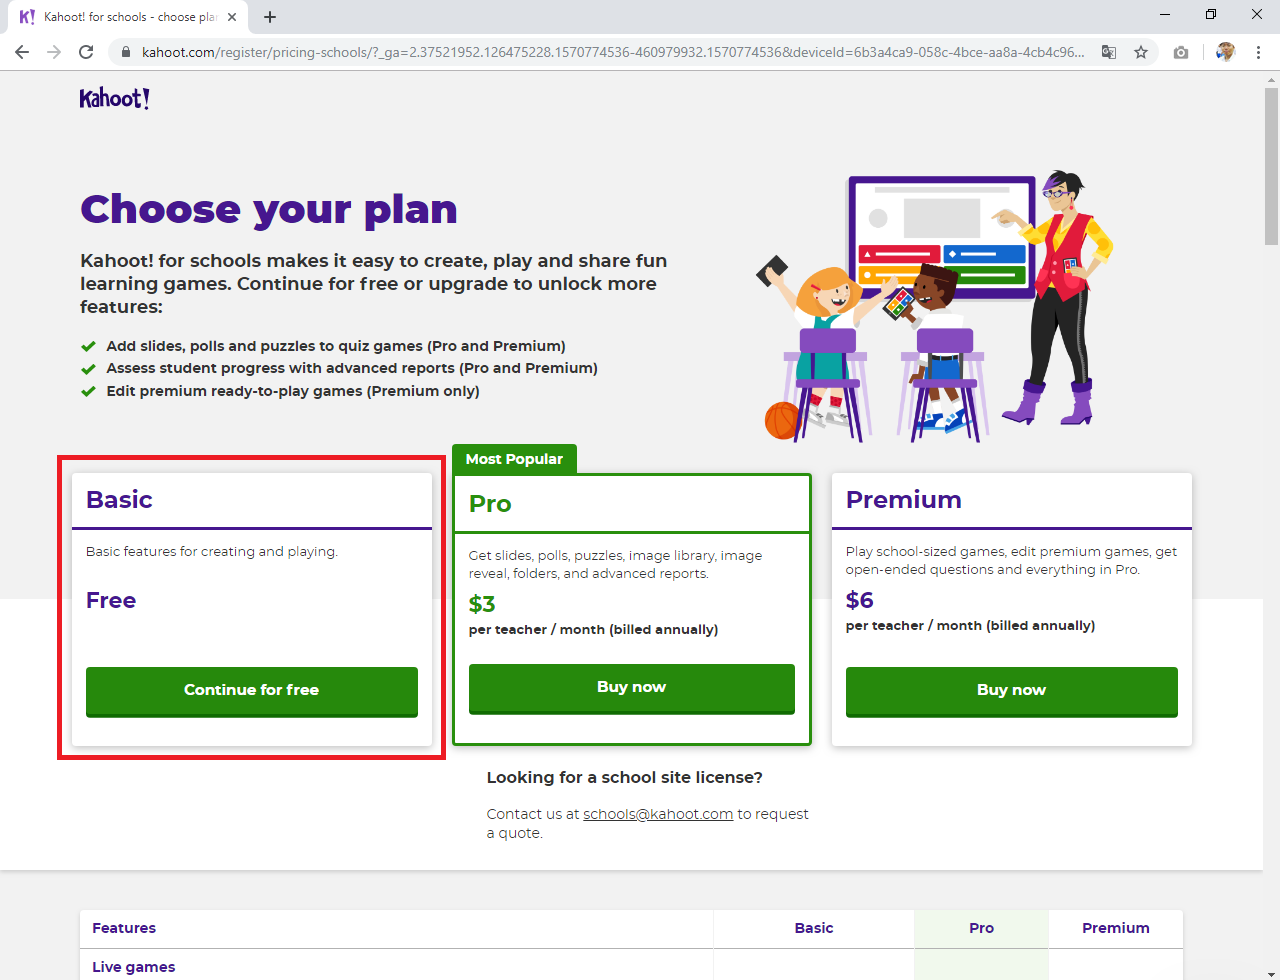This screenshot has width=1280, height=980.
Task: Open the Chrome three-dot menu
Action: (x=1258, y=52)
